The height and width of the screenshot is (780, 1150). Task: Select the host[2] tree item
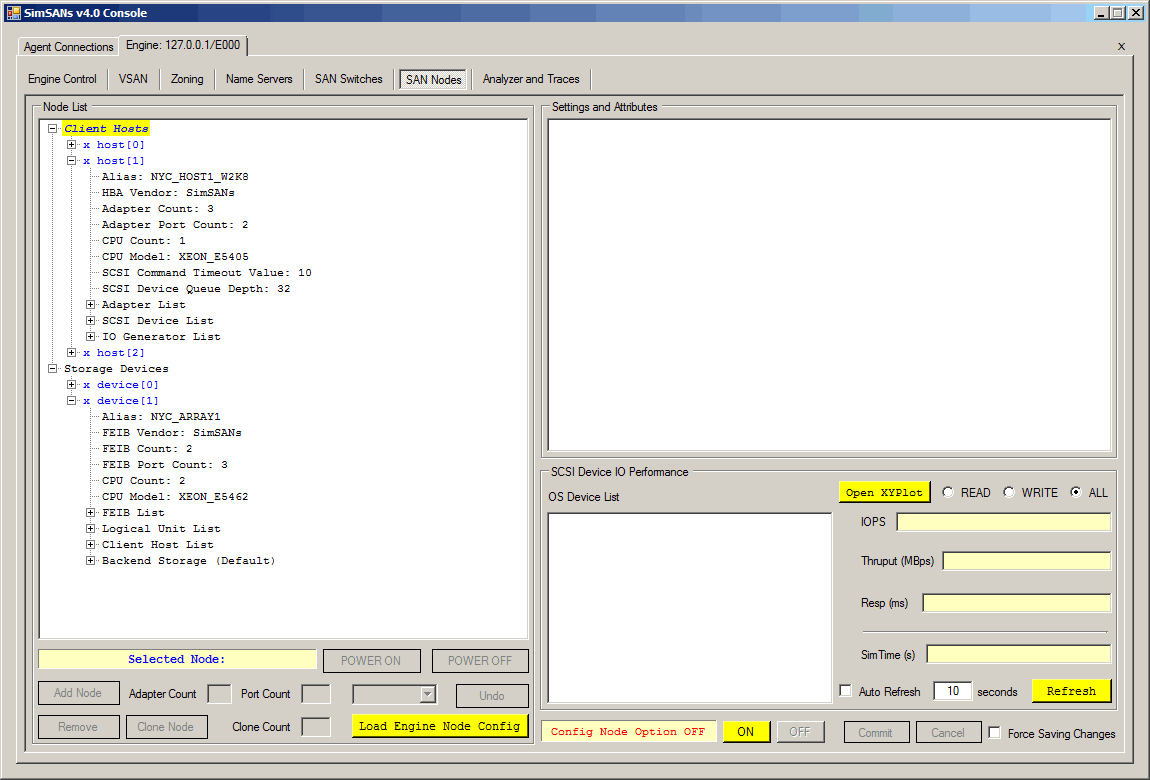[120, 353]
